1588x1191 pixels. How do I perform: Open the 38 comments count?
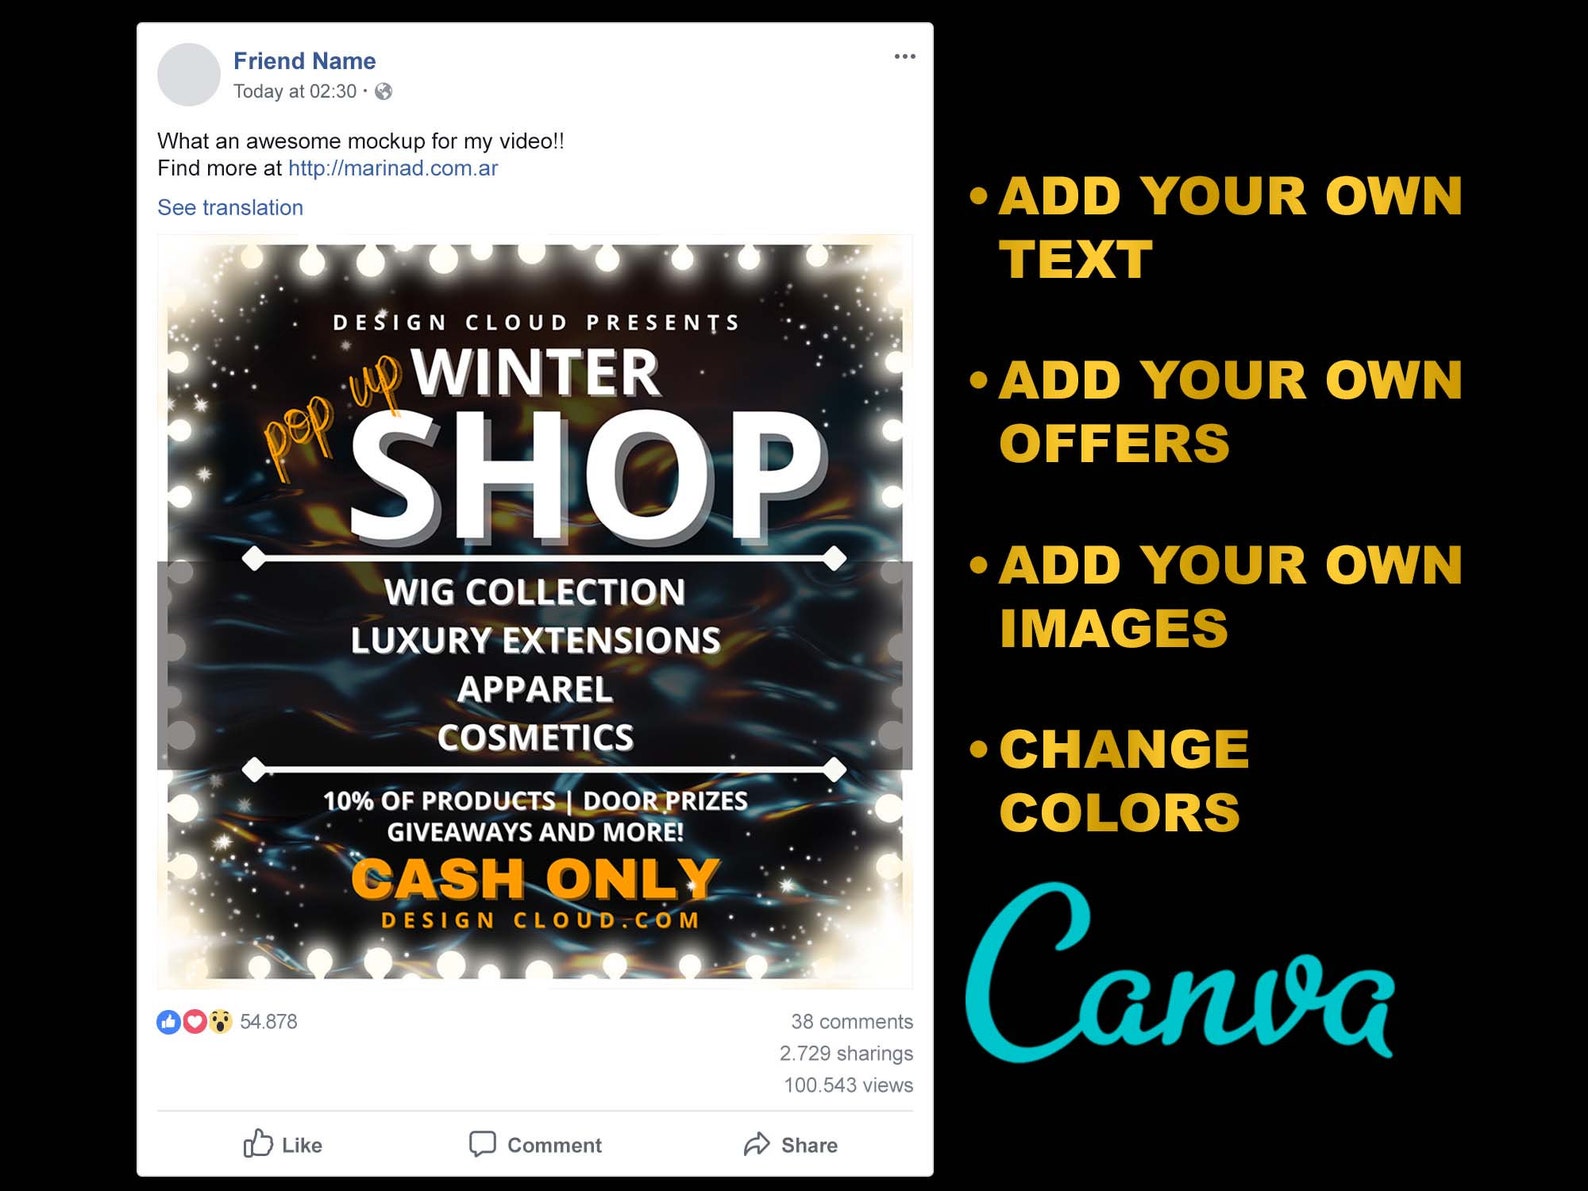pos(852,1021)
